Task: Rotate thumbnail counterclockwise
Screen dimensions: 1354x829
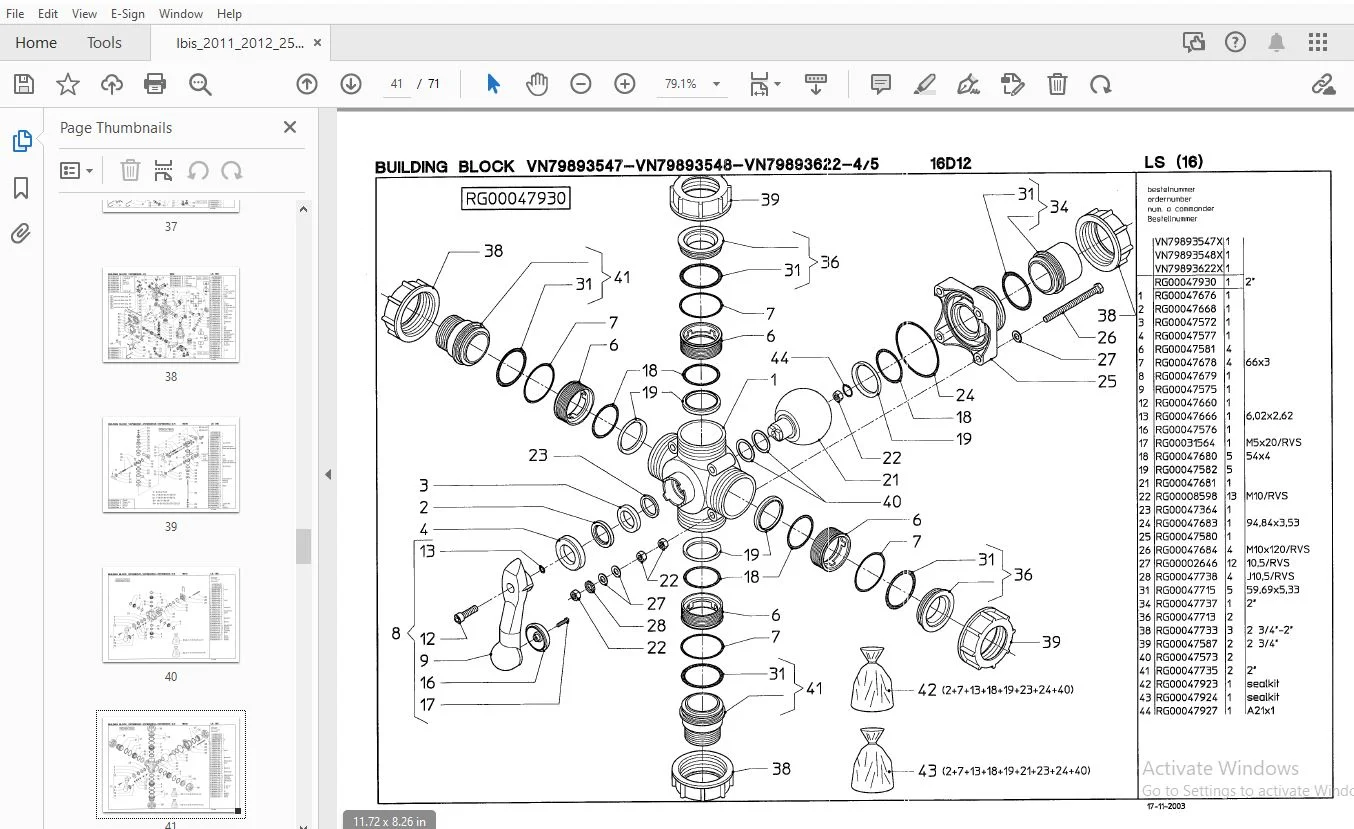Action: [x=198, y=170]
